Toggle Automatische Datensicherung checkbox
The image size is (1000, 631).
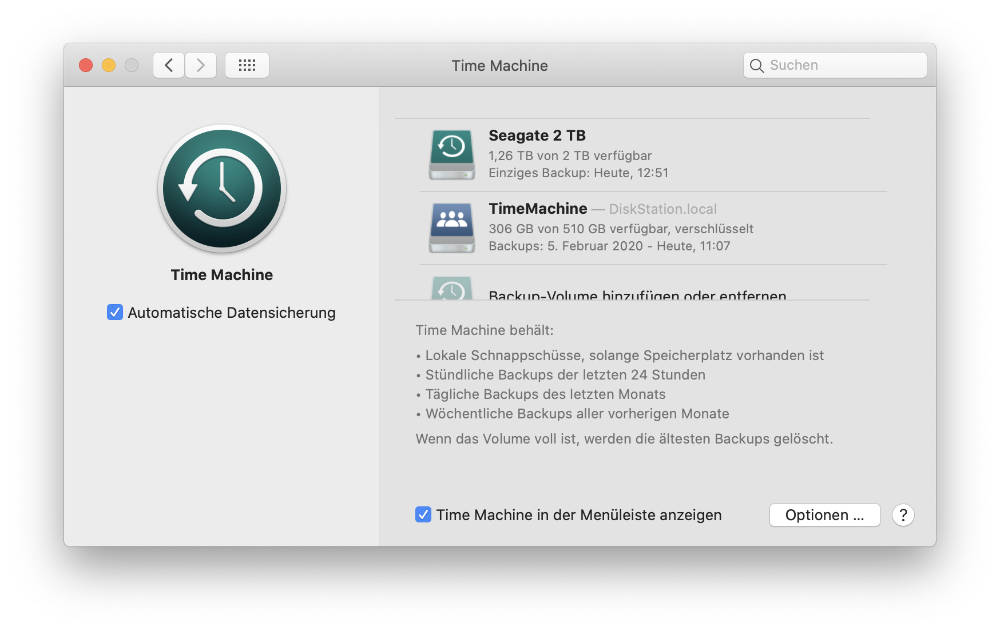[x=115, y=312]
